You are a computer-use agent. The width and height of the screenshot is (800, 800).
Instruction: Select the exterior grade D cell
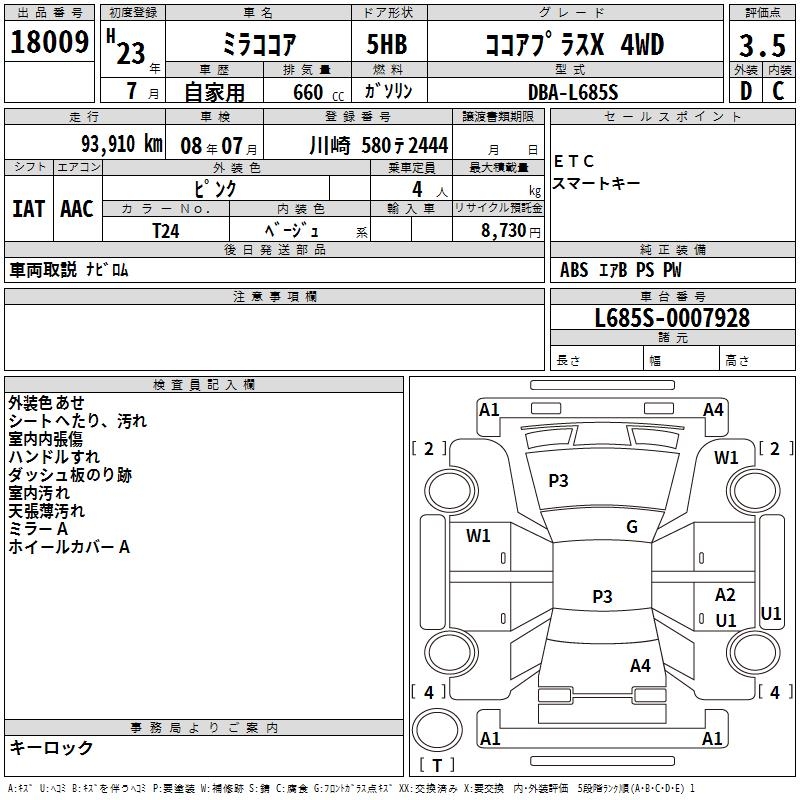click(x=745, y=91)
